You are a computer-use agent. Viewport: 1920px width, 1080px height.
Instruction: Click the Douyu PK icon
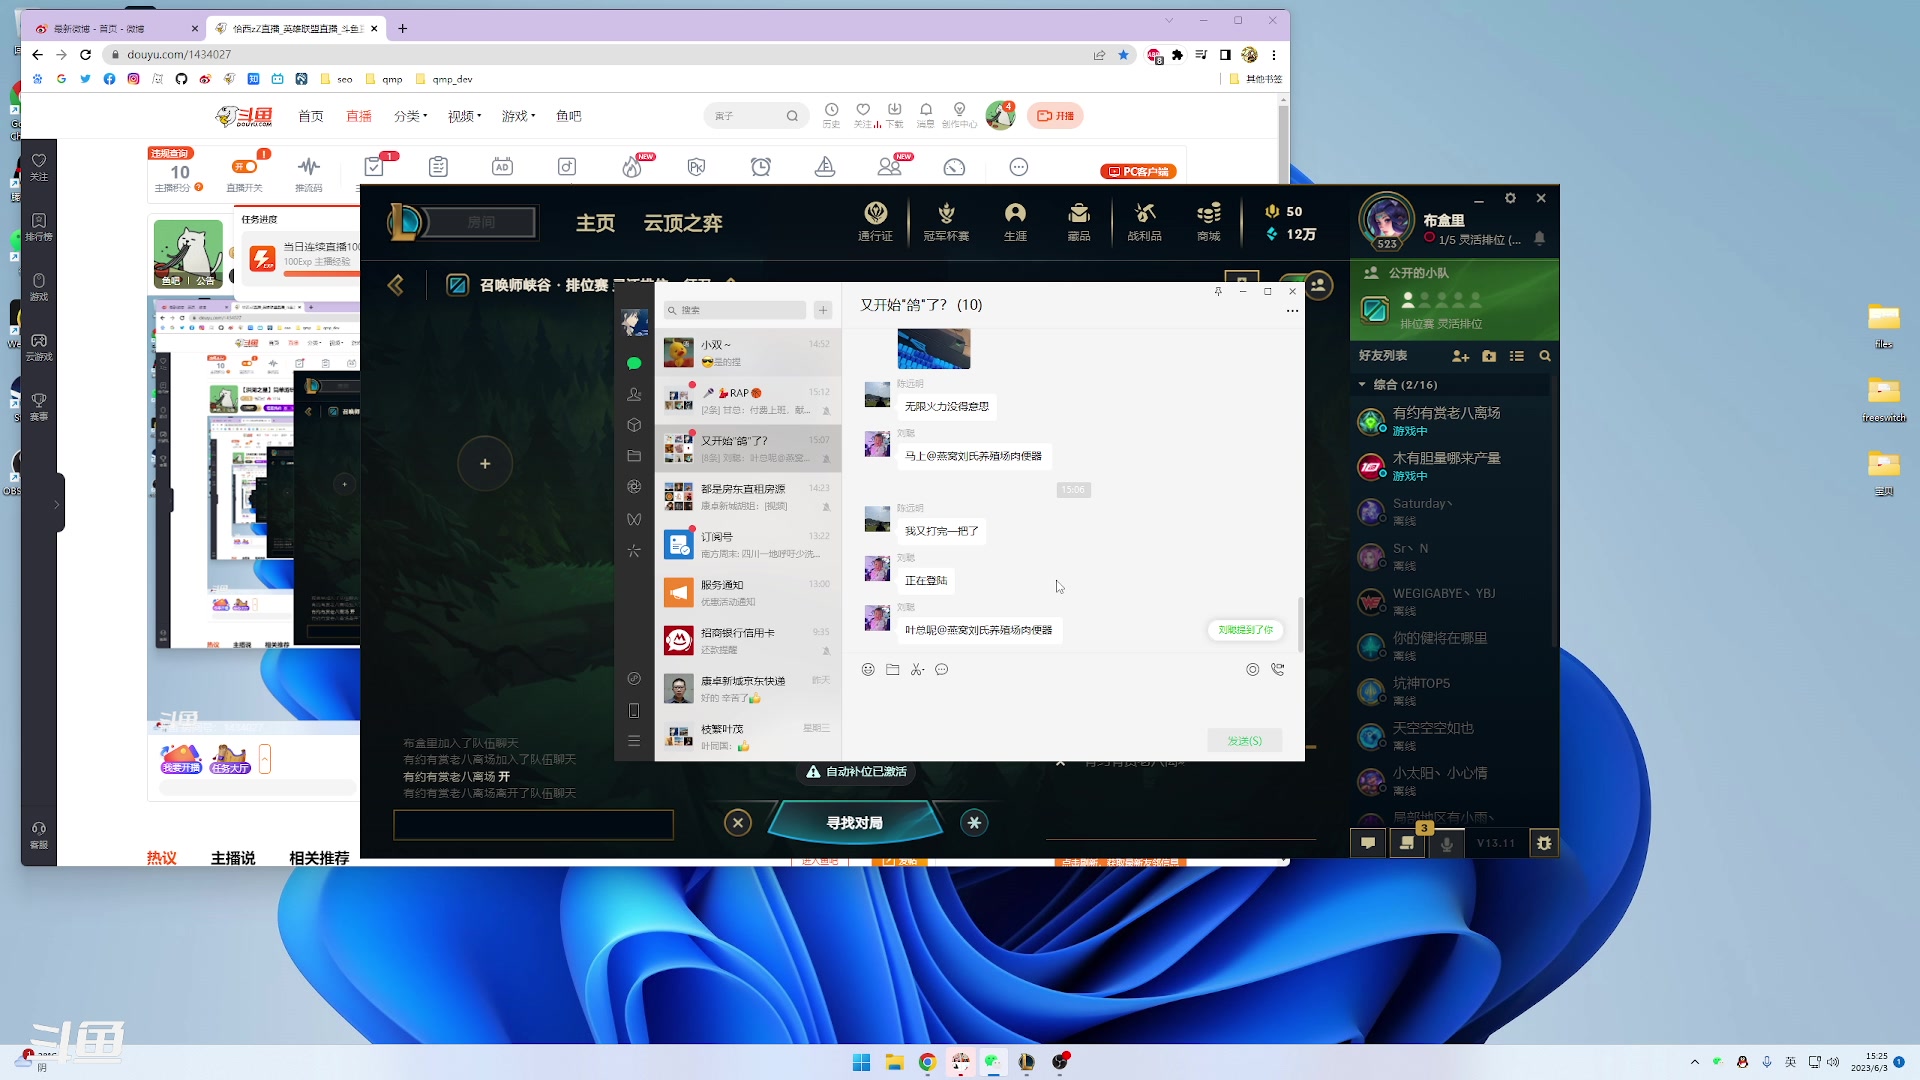click(697, 167)
